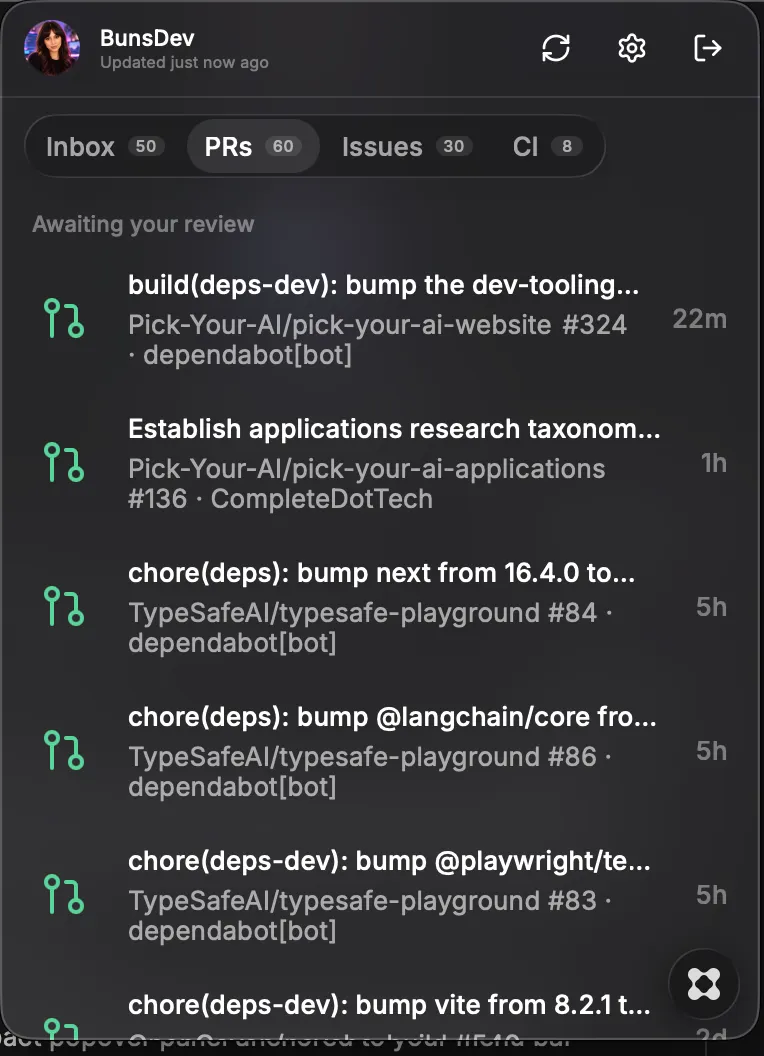Open PR 'Establish applications research taxonom...'

394,429
